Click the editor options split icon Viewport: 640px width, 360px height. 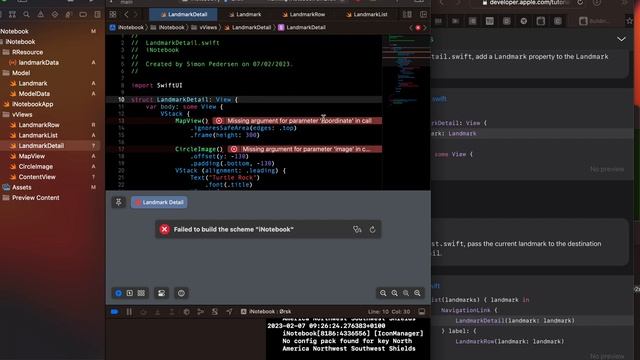coord(407,14)
